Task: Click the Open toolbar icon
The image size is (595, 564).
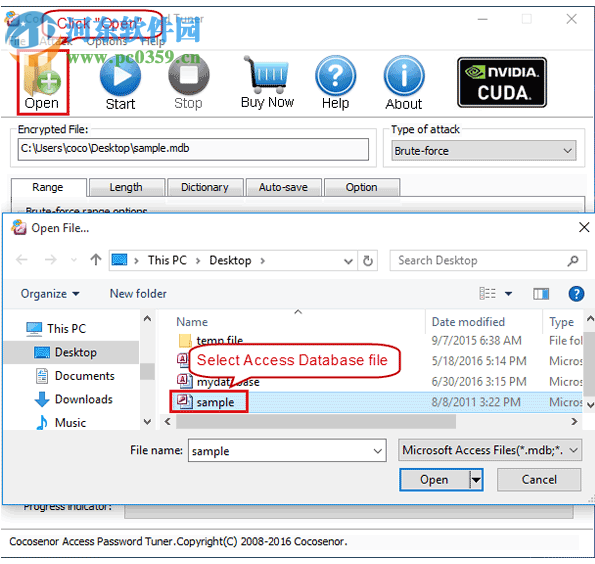Action: [x=42, y=83]
